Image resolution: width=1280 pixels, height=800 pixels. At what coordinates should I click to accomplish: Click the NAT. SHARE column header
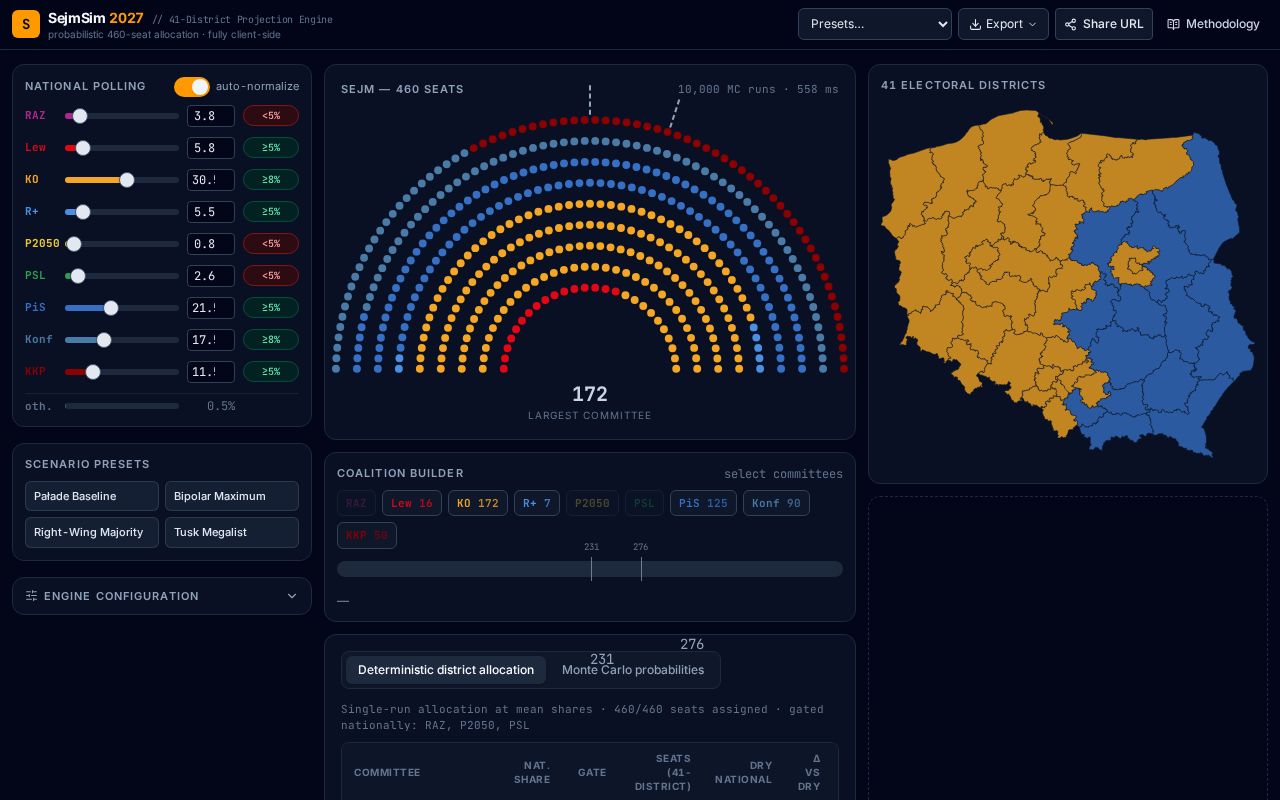(x=532, y=773)
